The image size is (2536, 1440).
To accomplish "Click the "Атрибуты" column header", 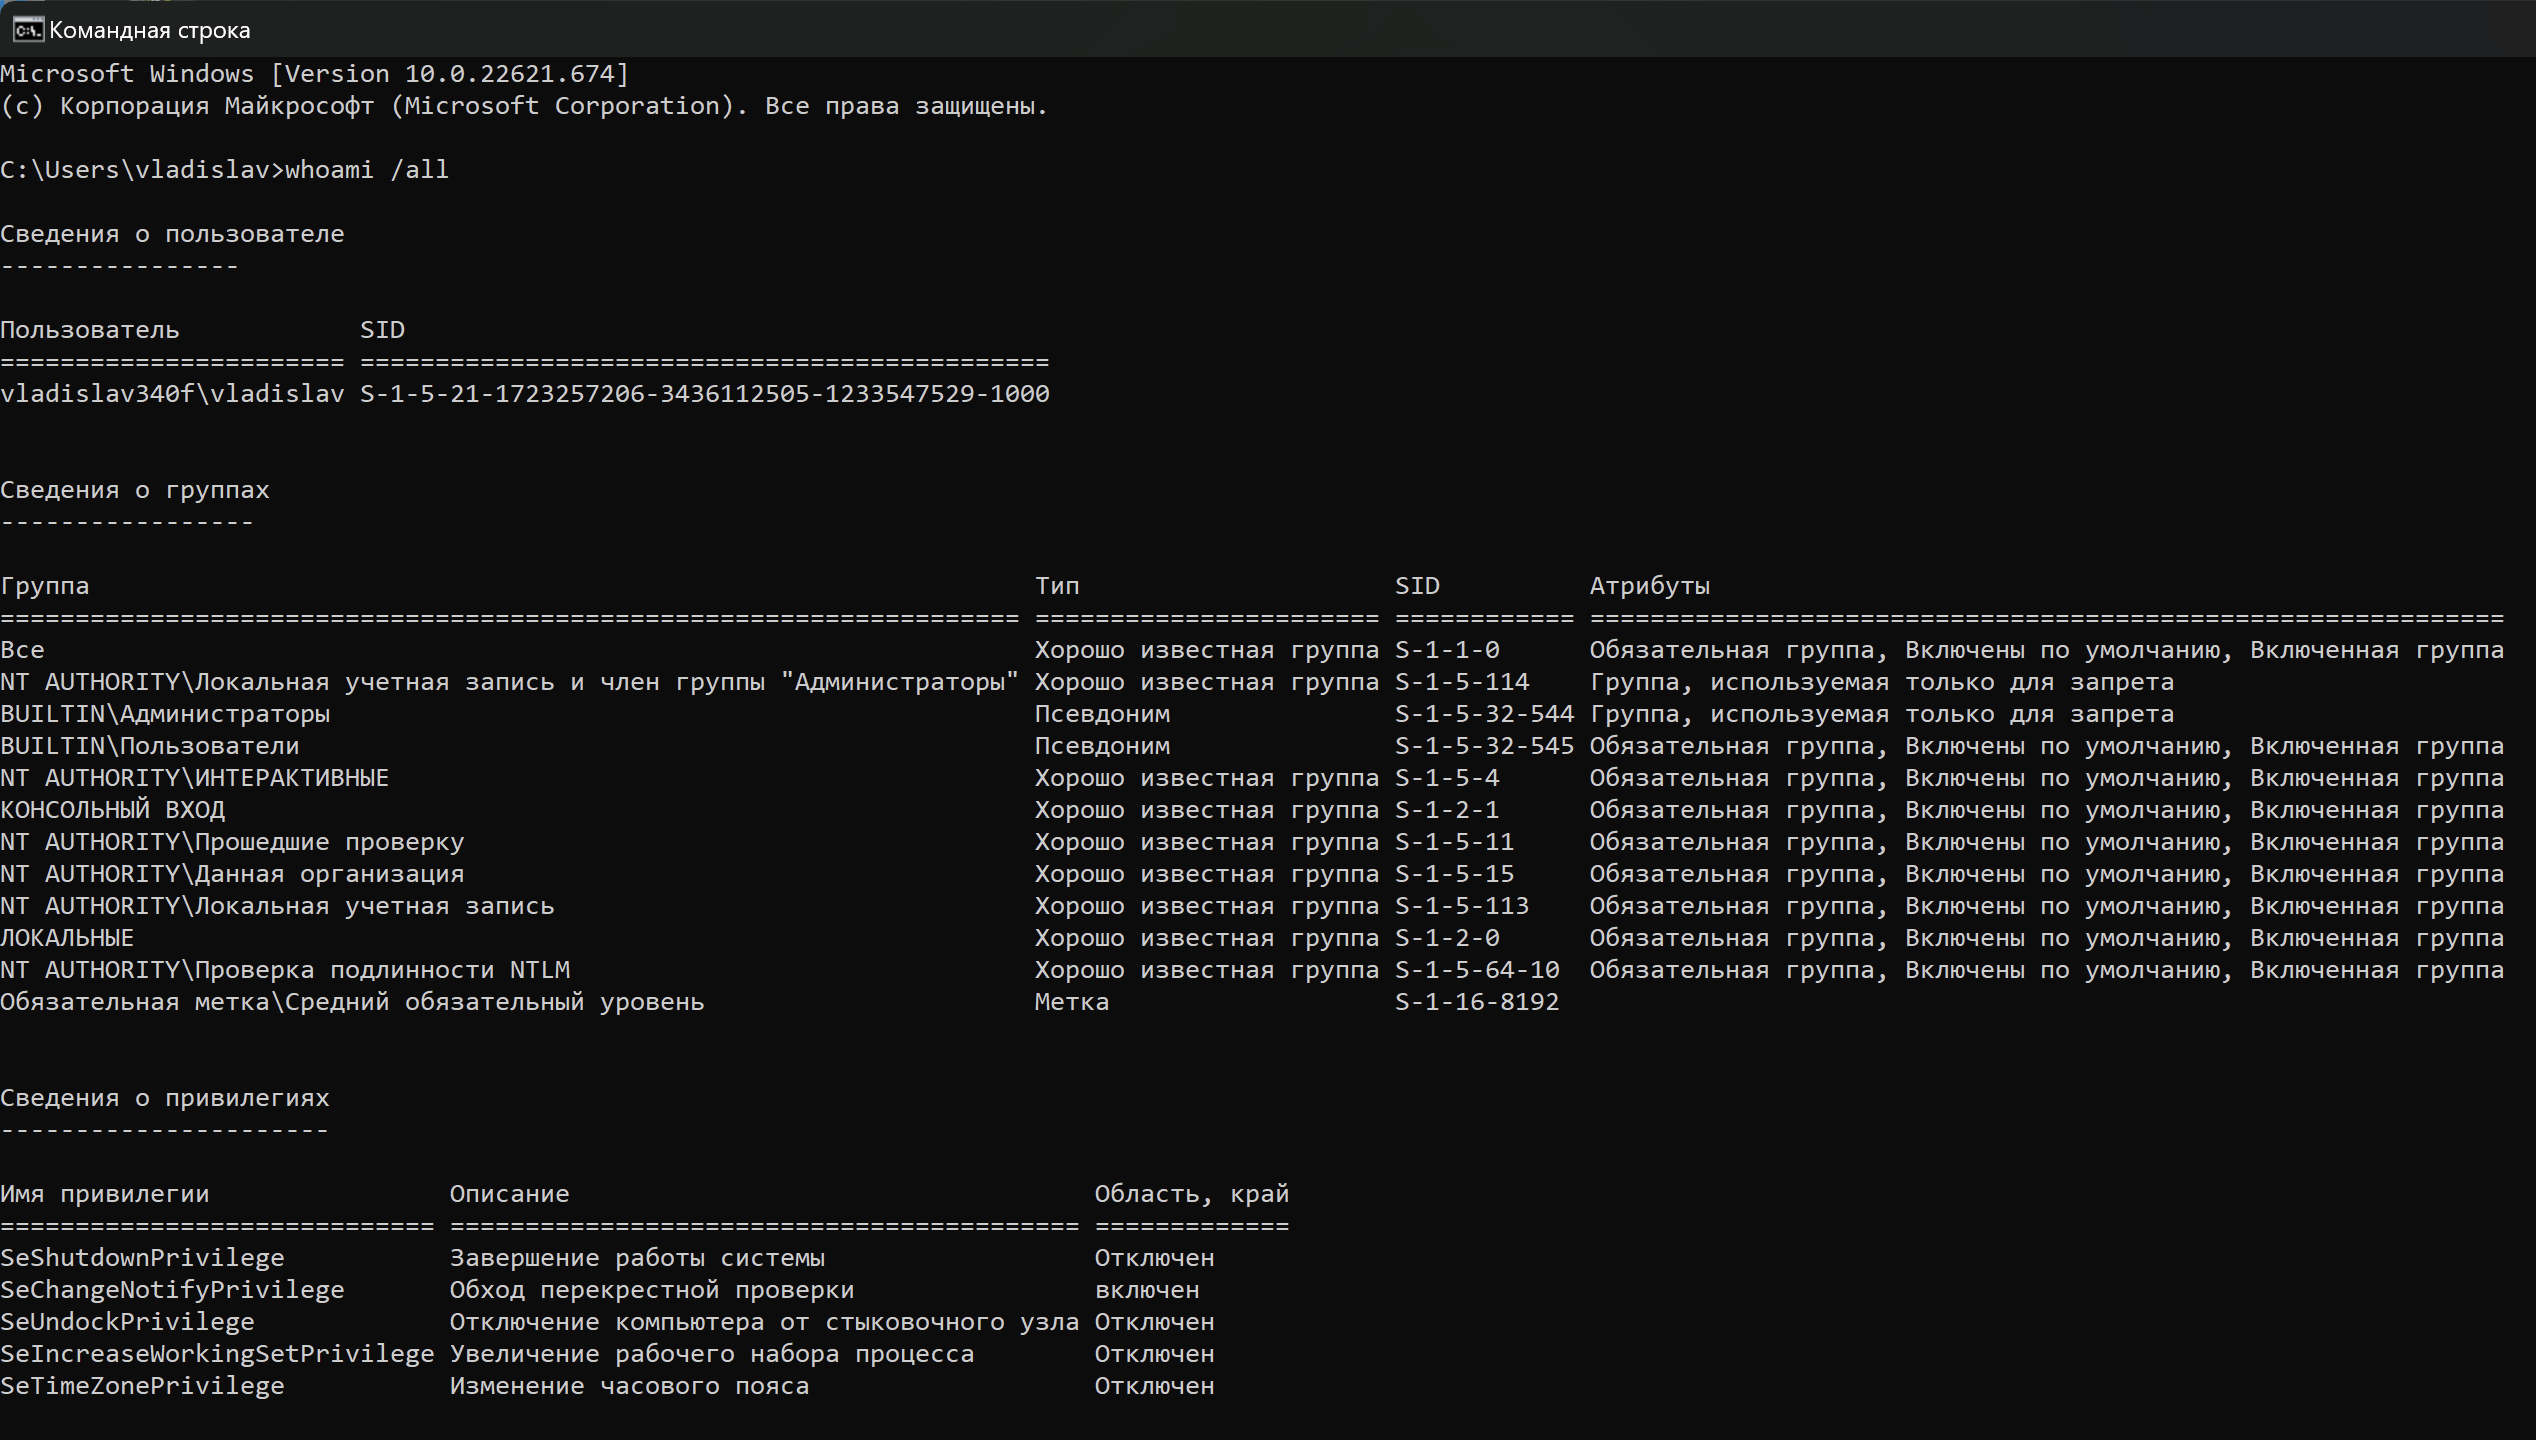I will (x=1649, y=586).
